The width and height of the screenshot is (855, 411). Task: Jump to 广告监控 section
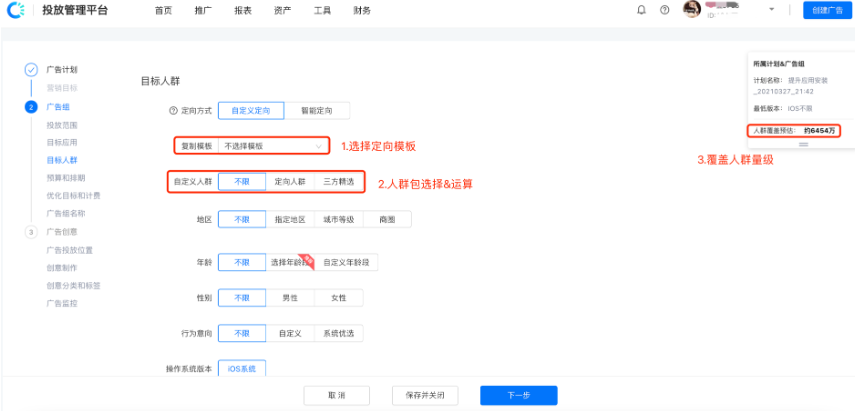click(x=62, y=303)
